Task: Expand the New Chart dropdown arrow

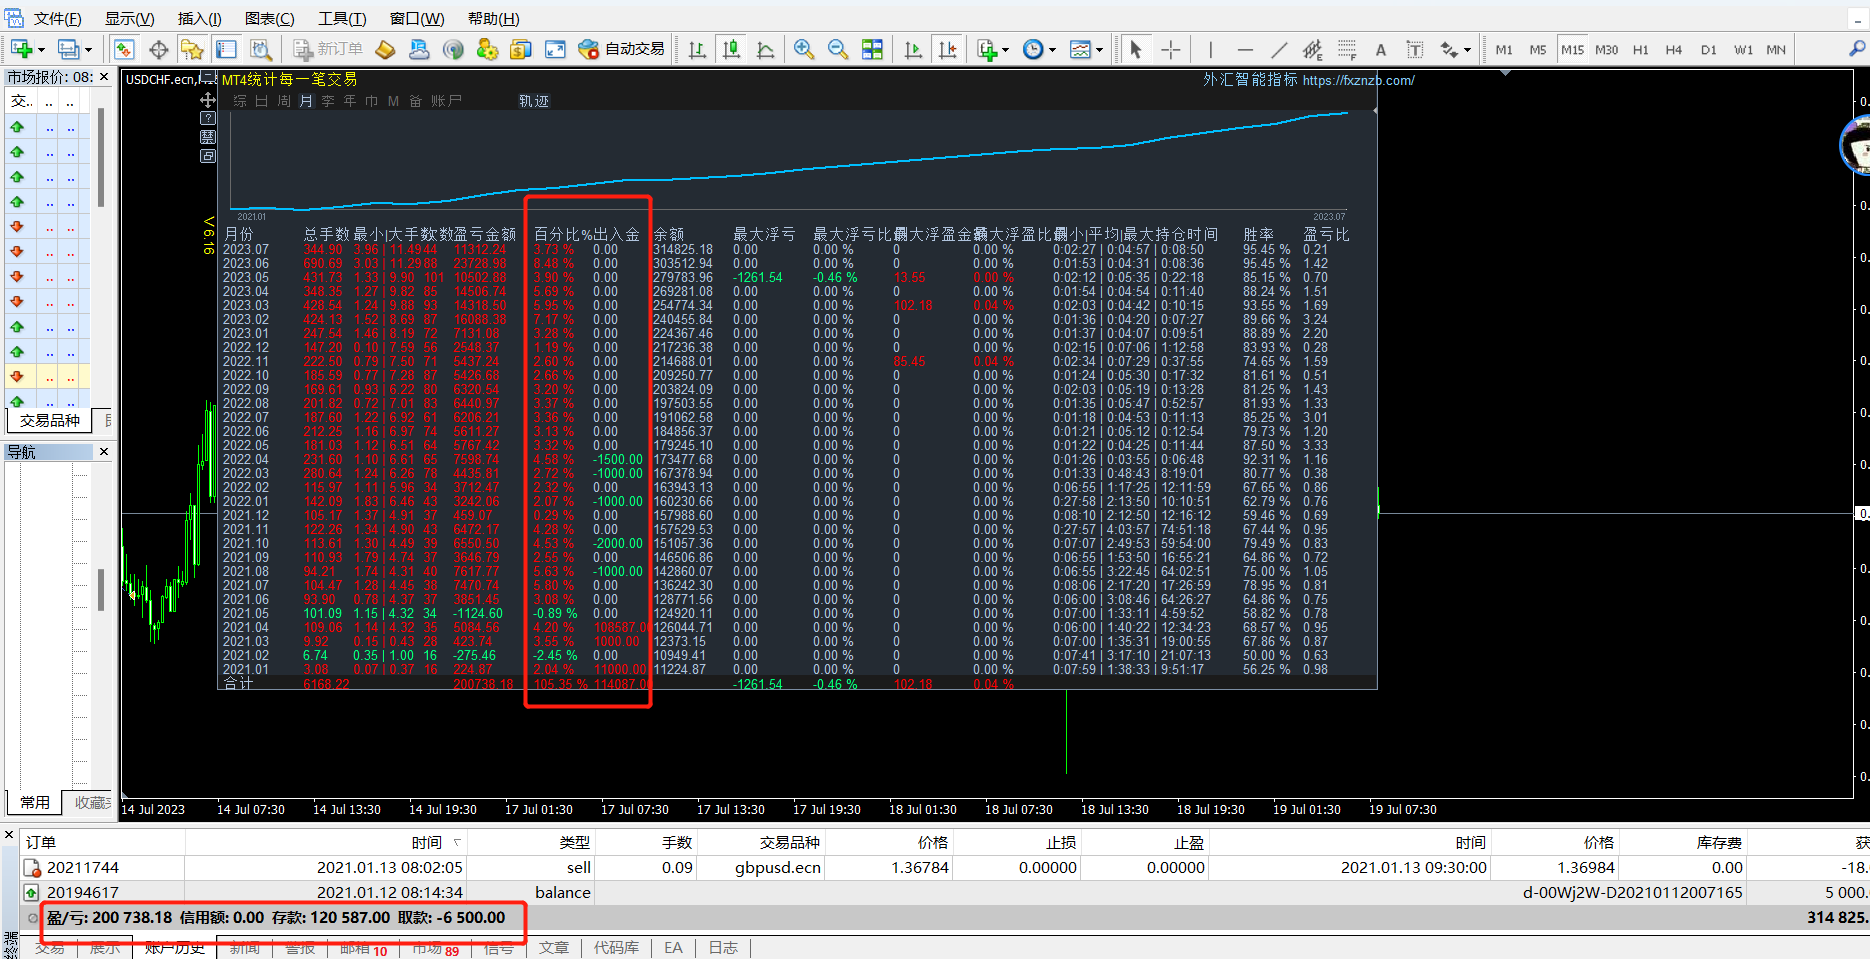Action: 41,50
